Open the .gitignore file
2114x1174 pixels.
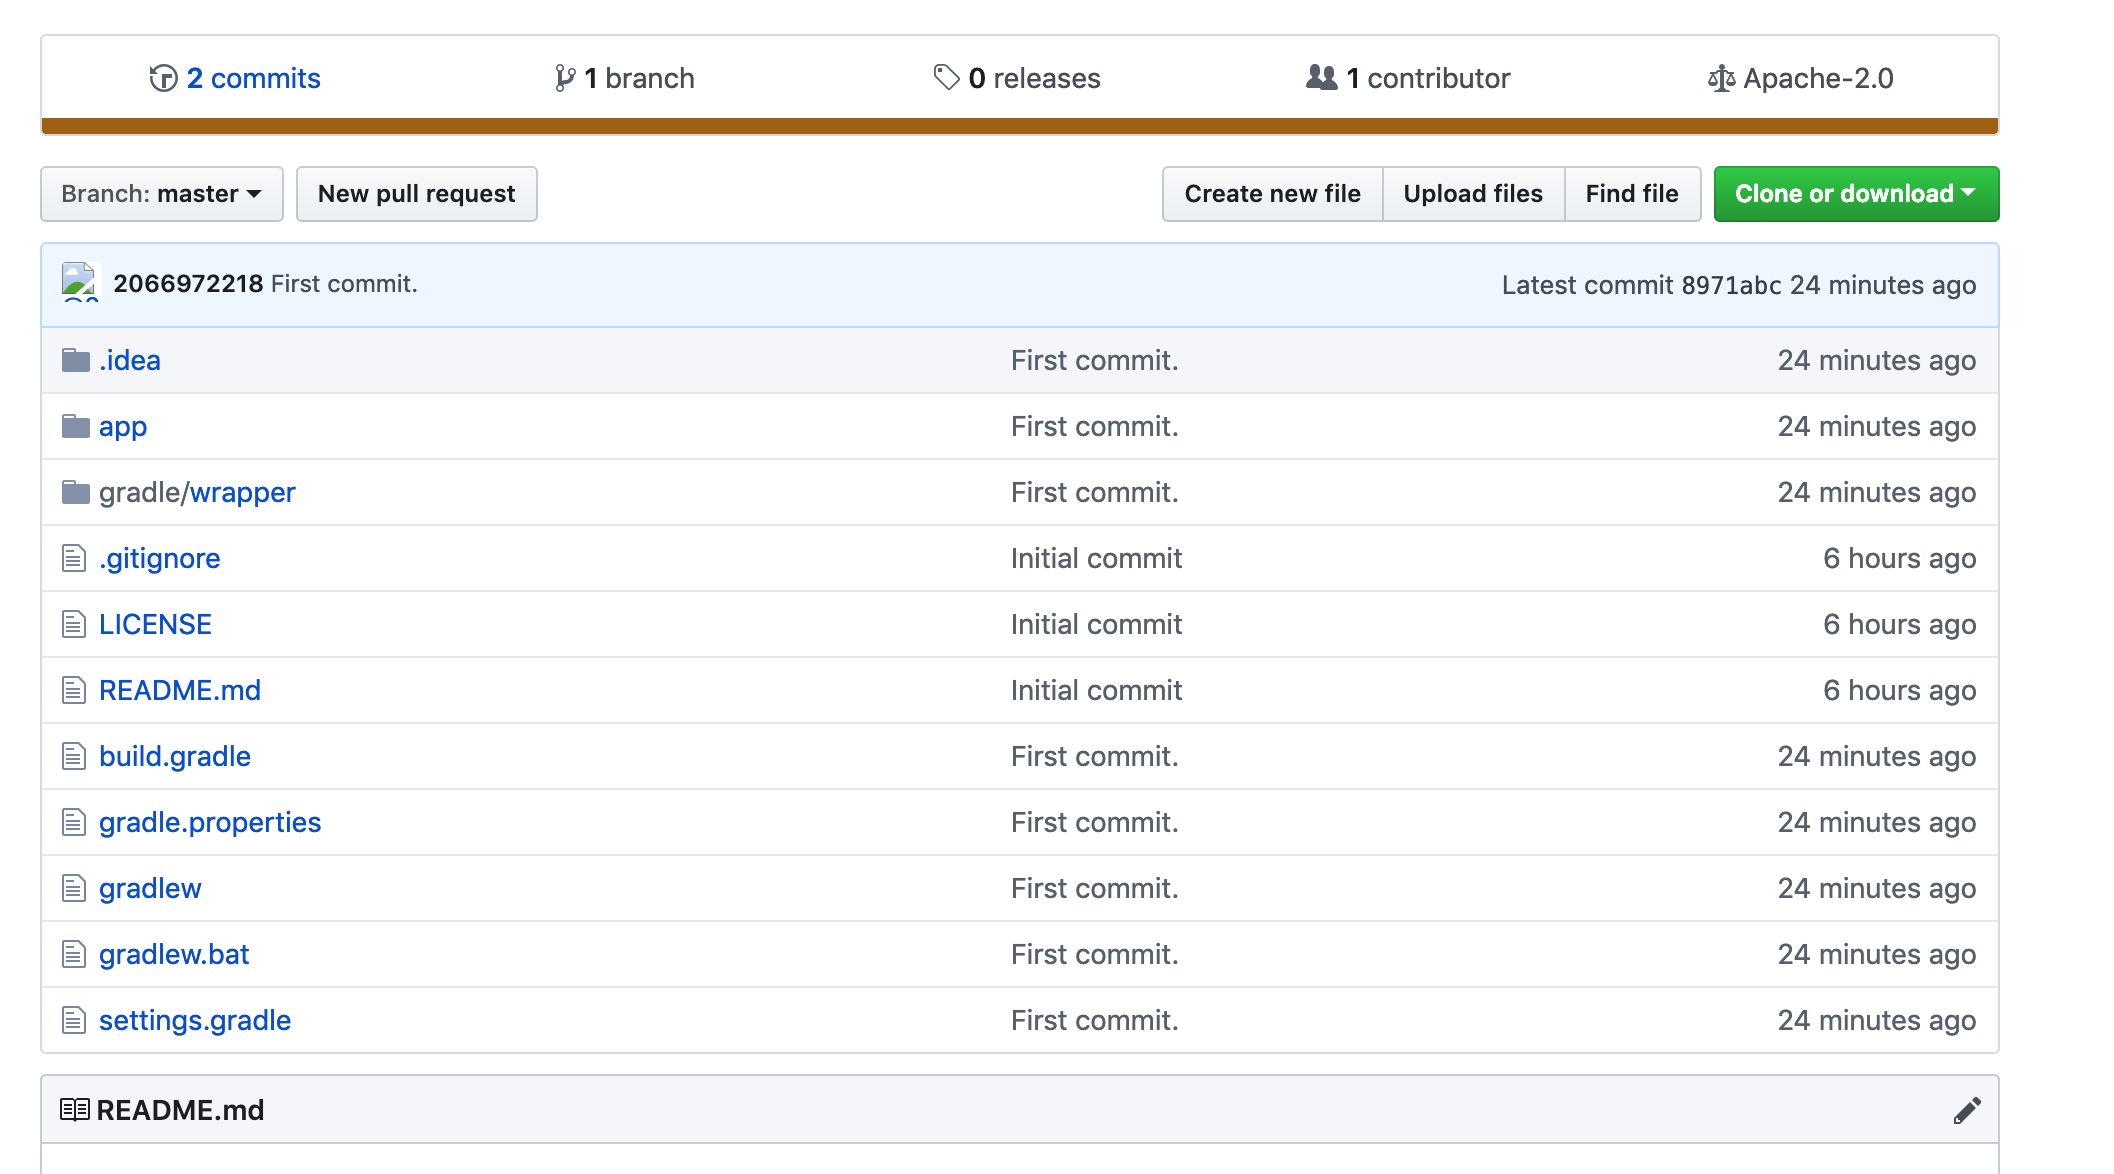click(160, 558)
